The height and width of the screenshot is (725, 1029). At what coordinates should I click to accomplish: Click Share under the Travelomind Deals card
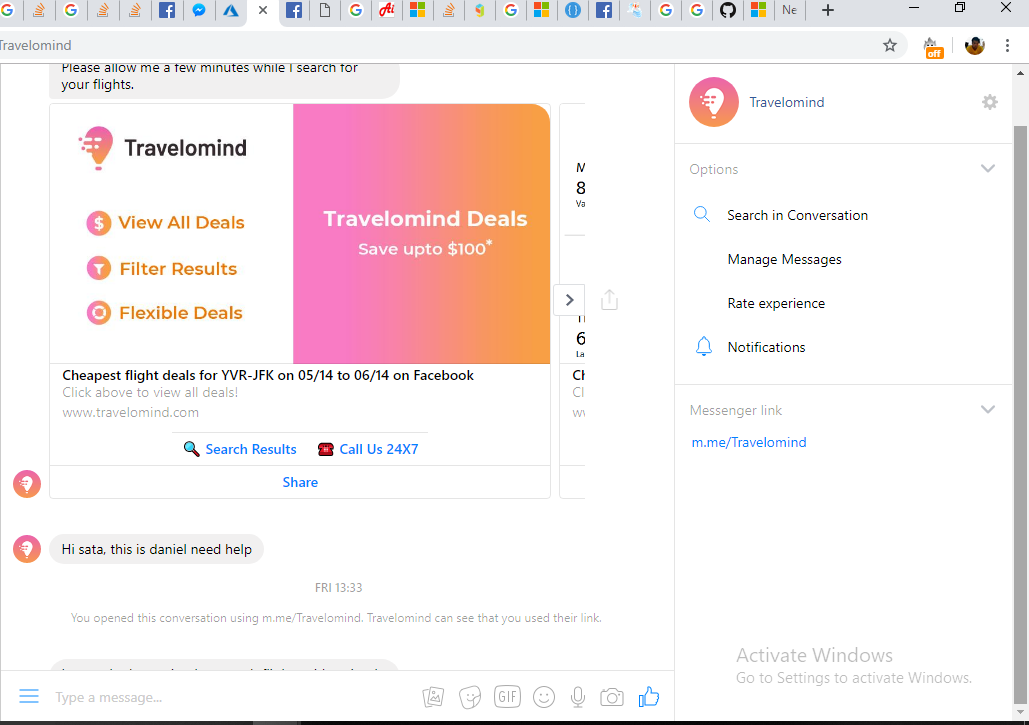pyautogui.click(x=299, y=481)
